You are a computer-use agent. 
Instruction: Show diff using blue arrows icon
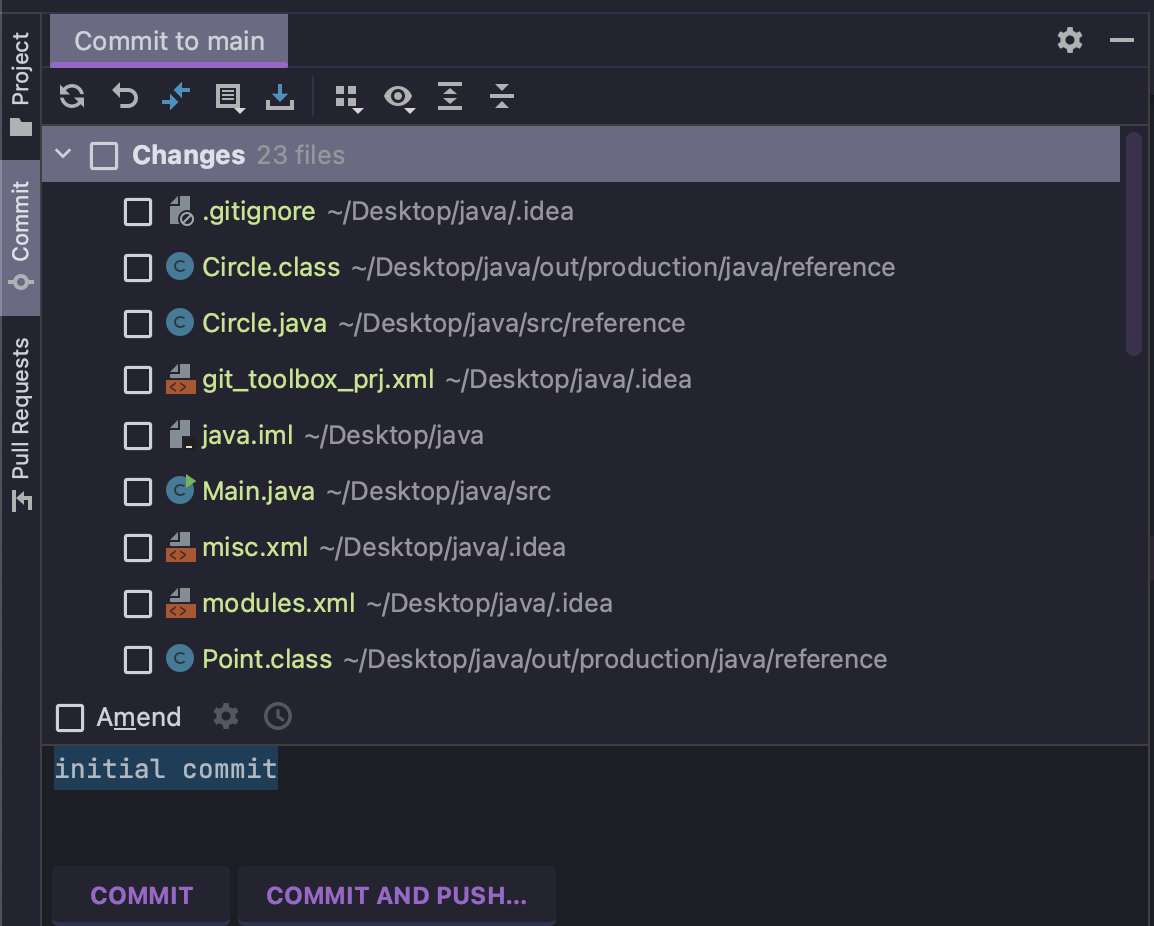tap(176, 96)
